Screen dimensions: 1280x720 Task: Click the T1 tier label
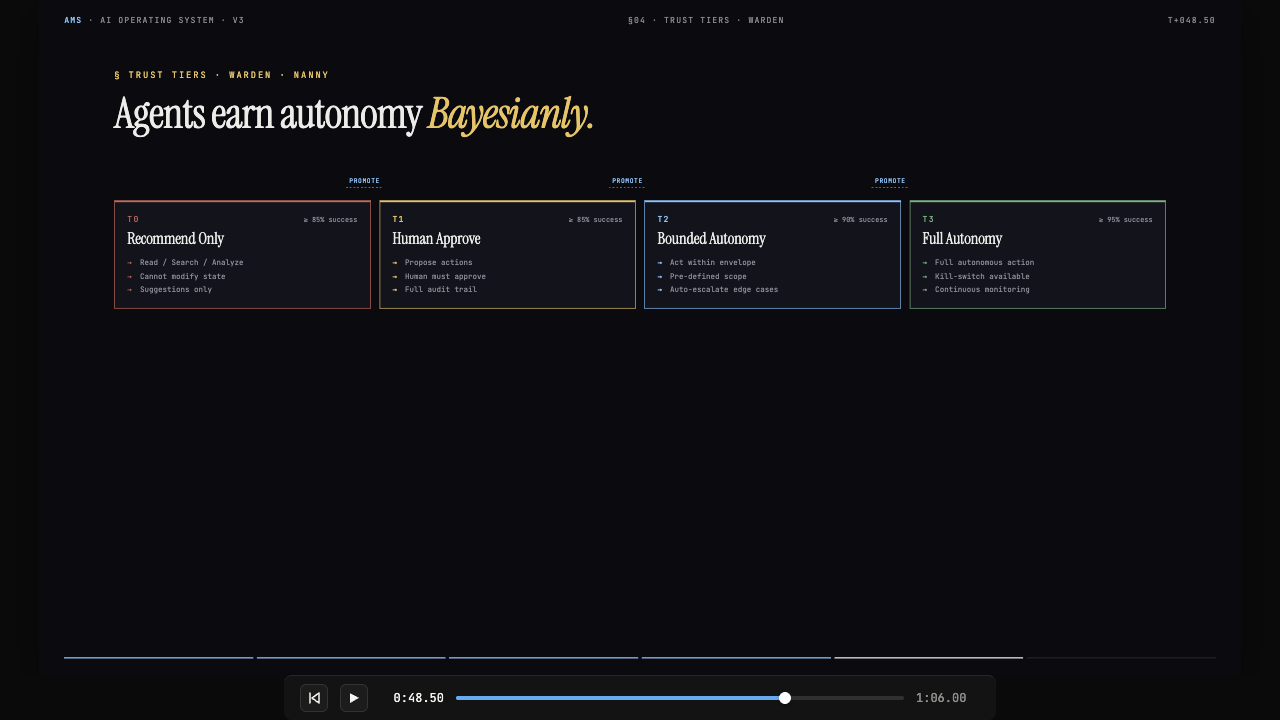click(x=398, y=219)
